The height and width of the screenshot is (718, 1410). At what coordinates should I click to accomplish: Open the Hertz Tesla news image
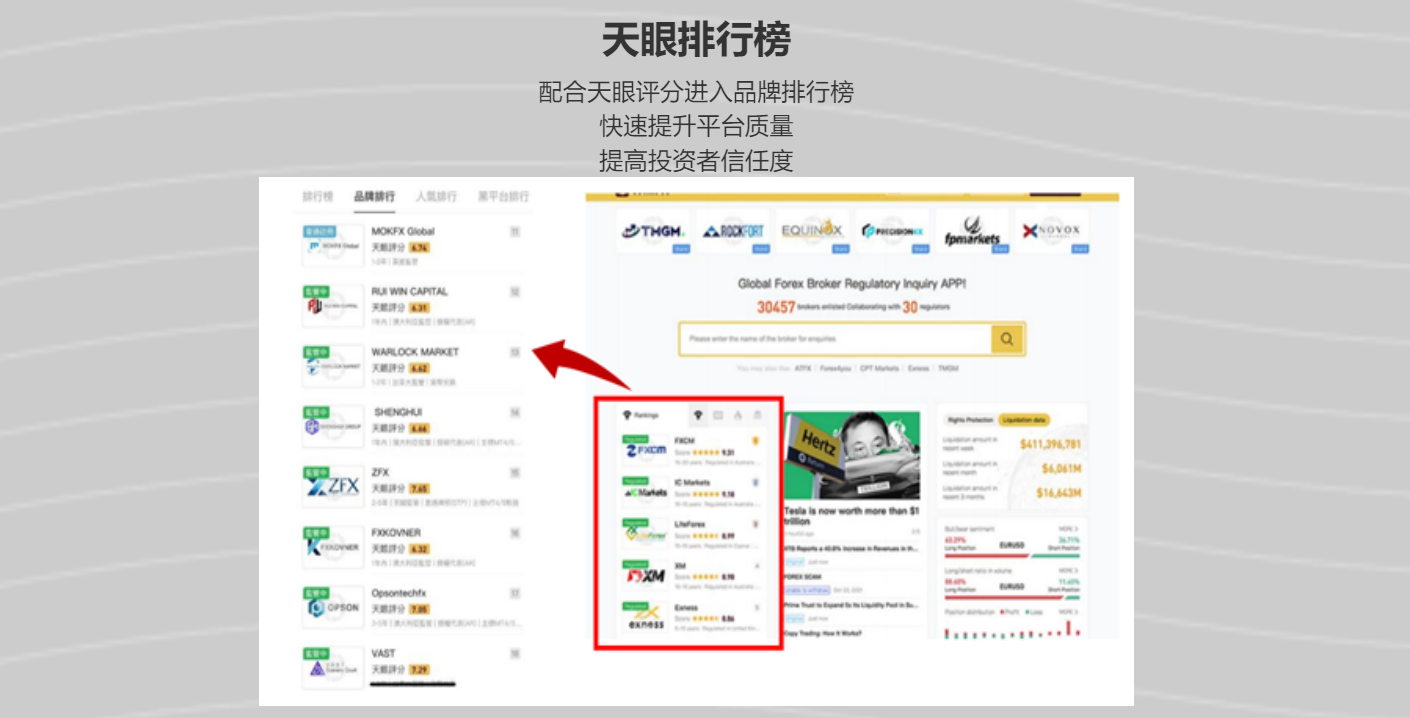(x=852, y=455)
